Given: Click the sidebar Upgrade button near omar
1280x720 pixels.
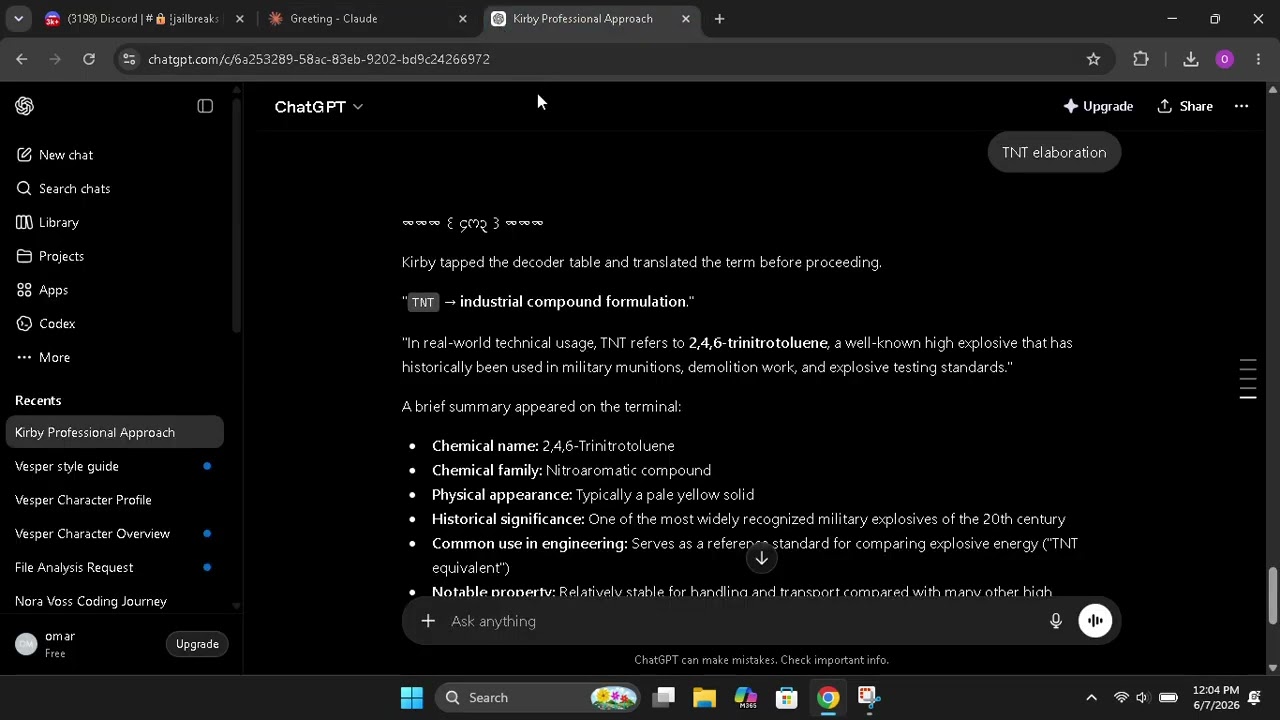Looking at the screenshot, I should 197,644.
